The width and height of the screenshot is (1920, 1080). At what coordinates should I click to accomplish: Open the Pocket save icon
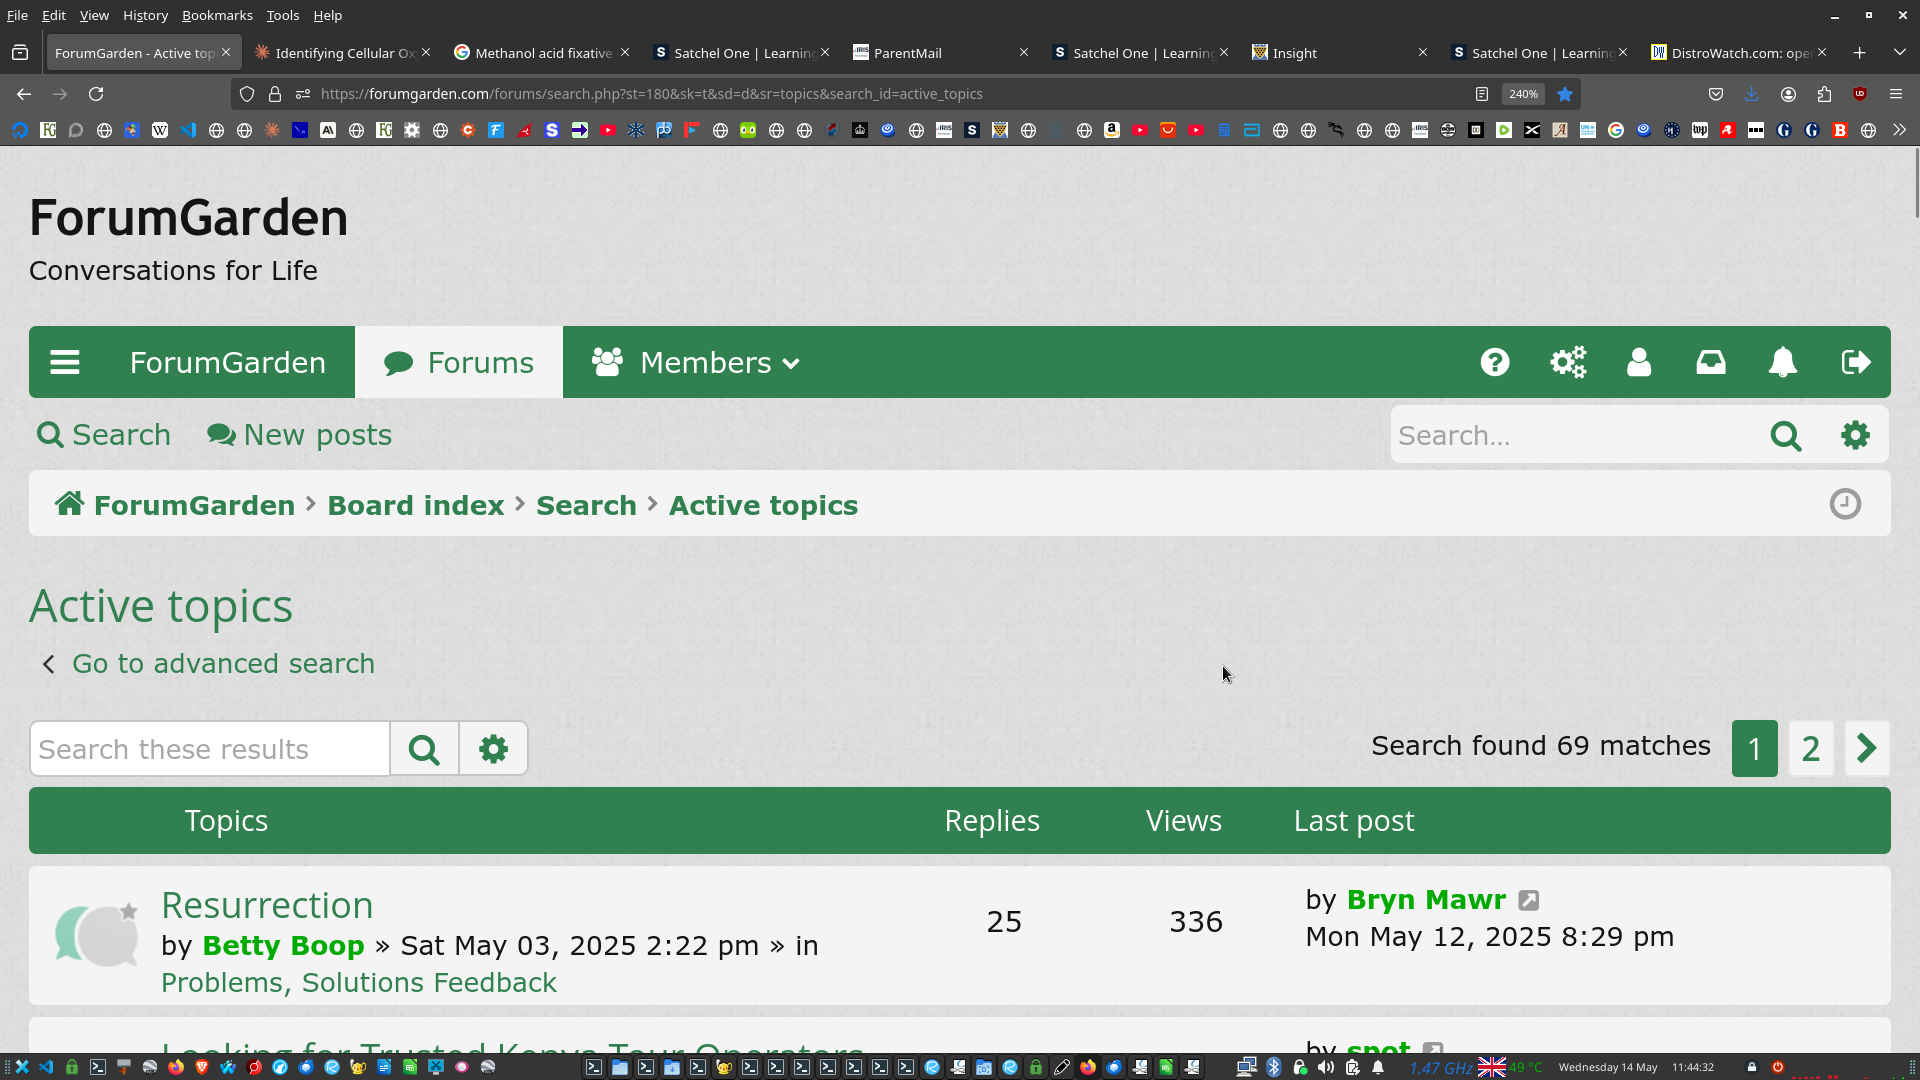1716,94
